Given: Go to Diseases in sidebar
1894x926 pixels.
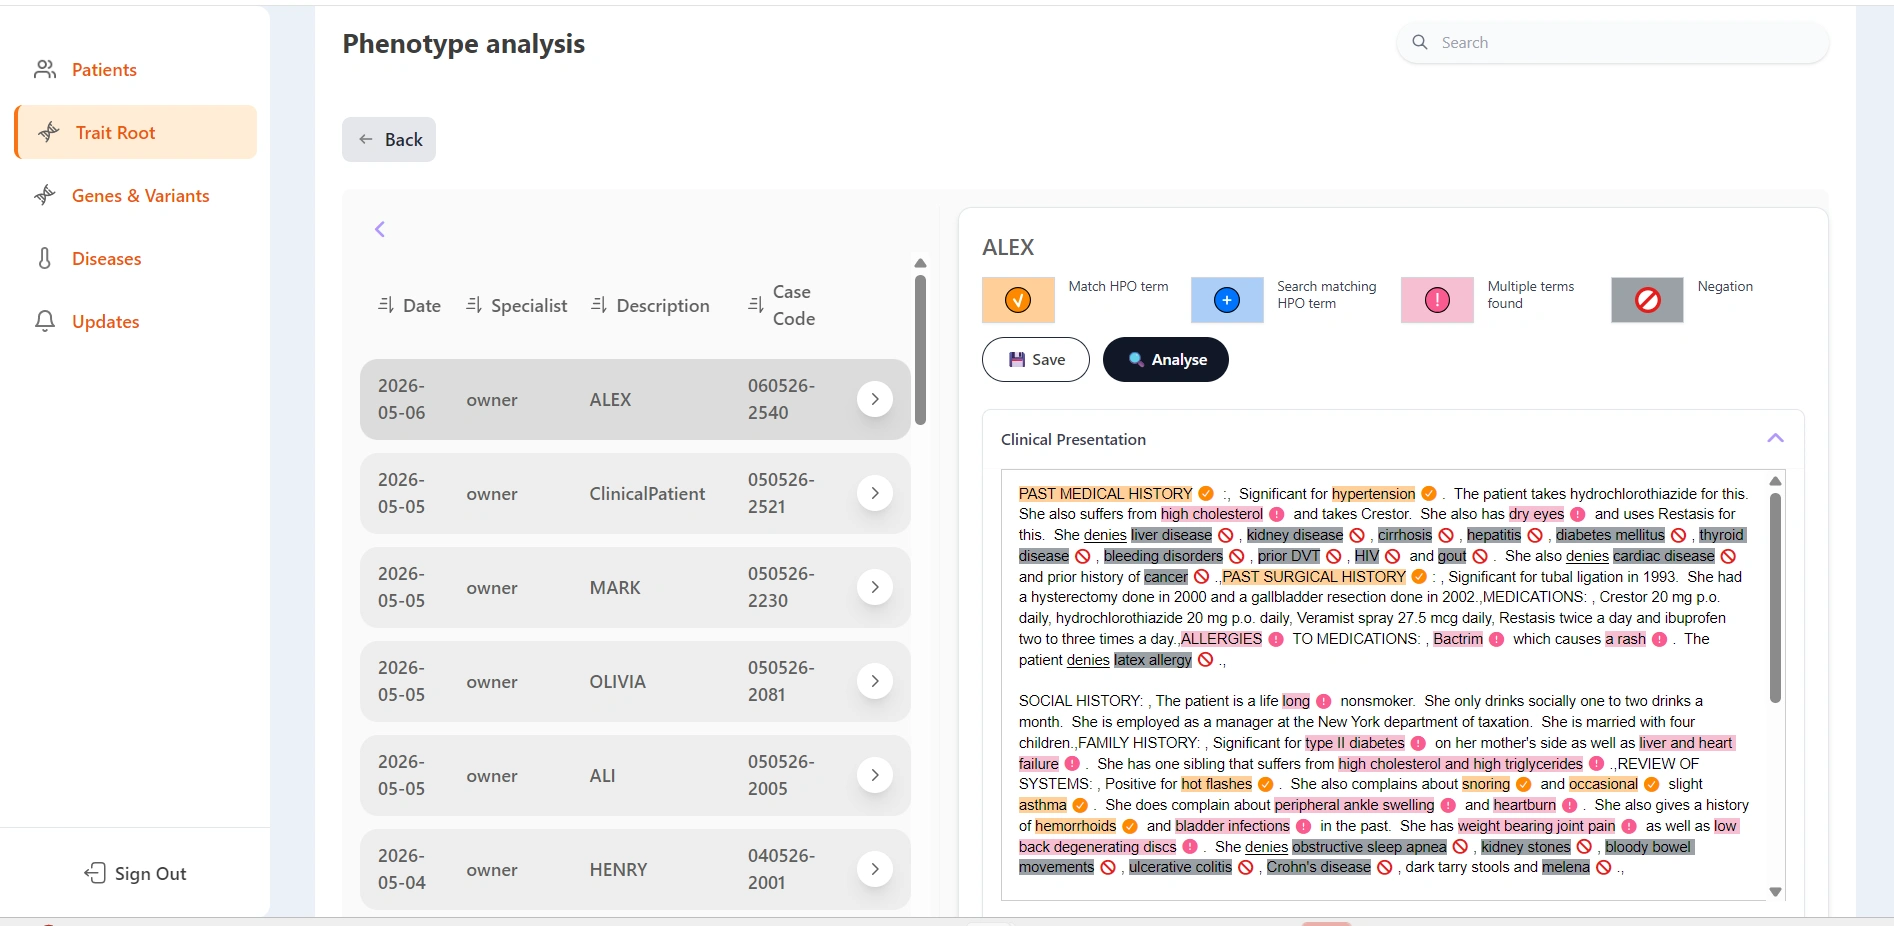Looking at the screenshot, I should pyautogui.click(x=106, y=259).
